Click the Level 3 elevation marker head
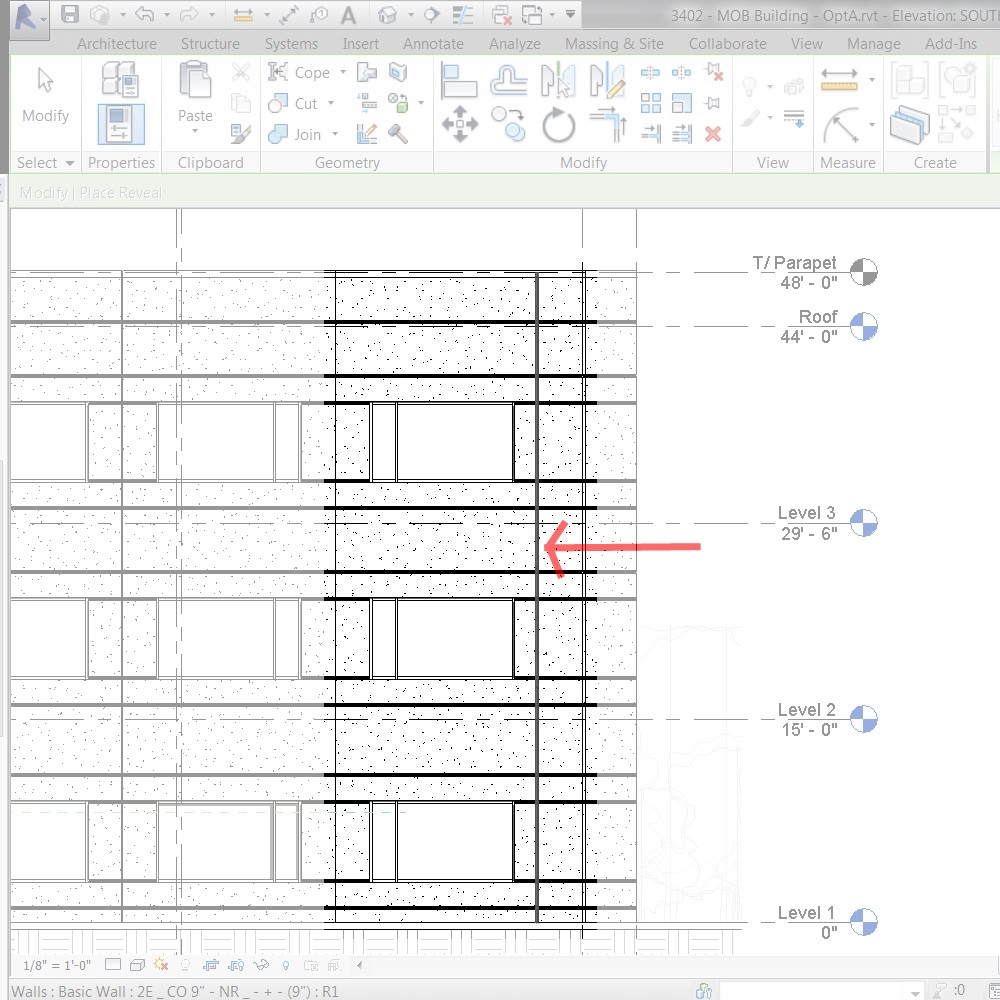The image size is (1000, 1000). (864, 522)
